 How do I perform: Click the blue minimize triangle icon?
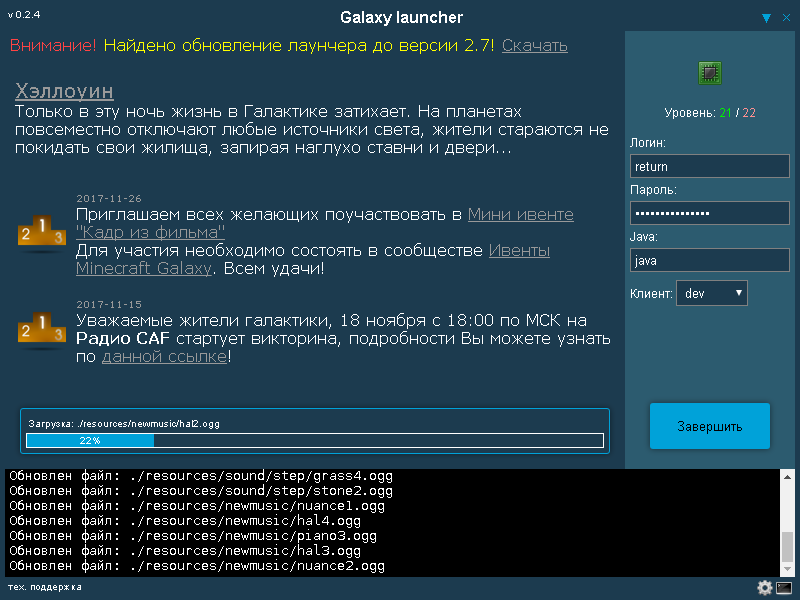766,18
